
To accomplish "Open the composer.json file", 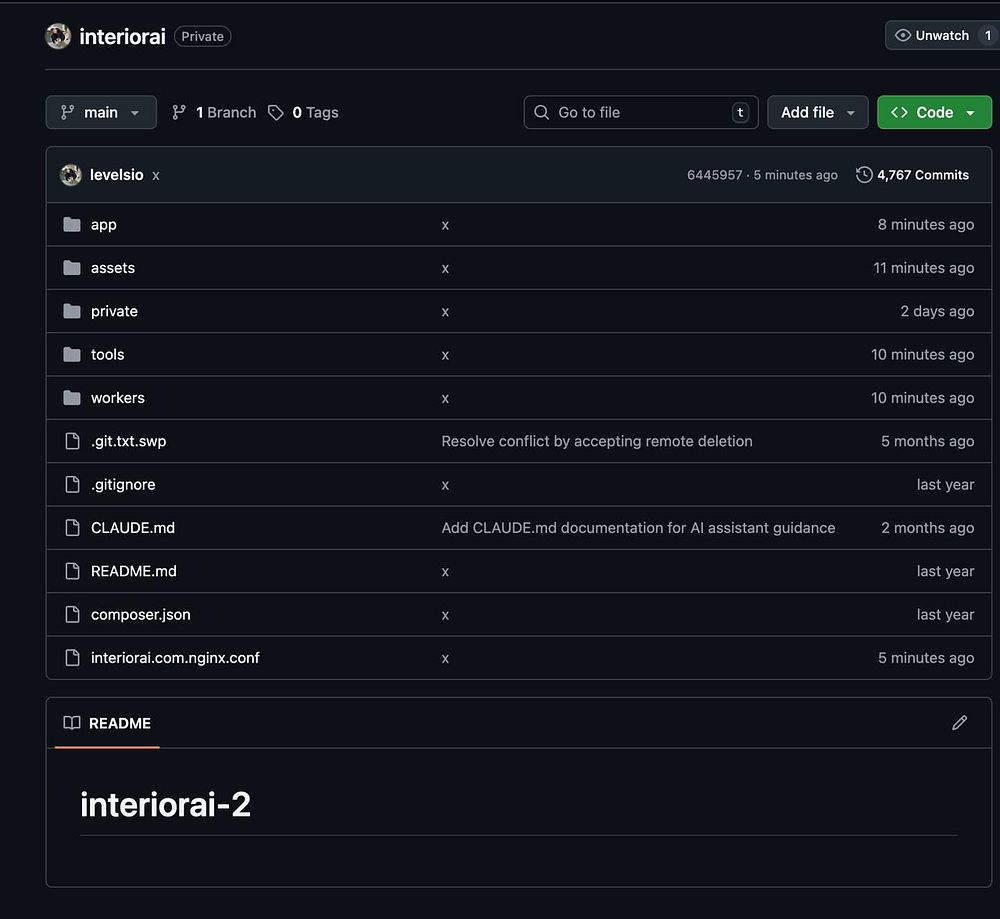I will click(x=140, y=615).
